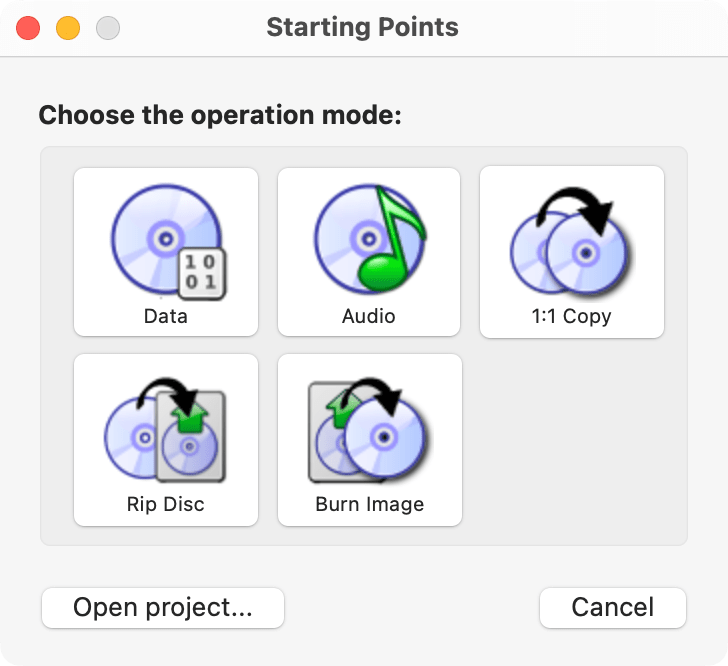Click the "Burn Image" caption text
The height and width of the screenshot is (666, 728).
(370, 504)
